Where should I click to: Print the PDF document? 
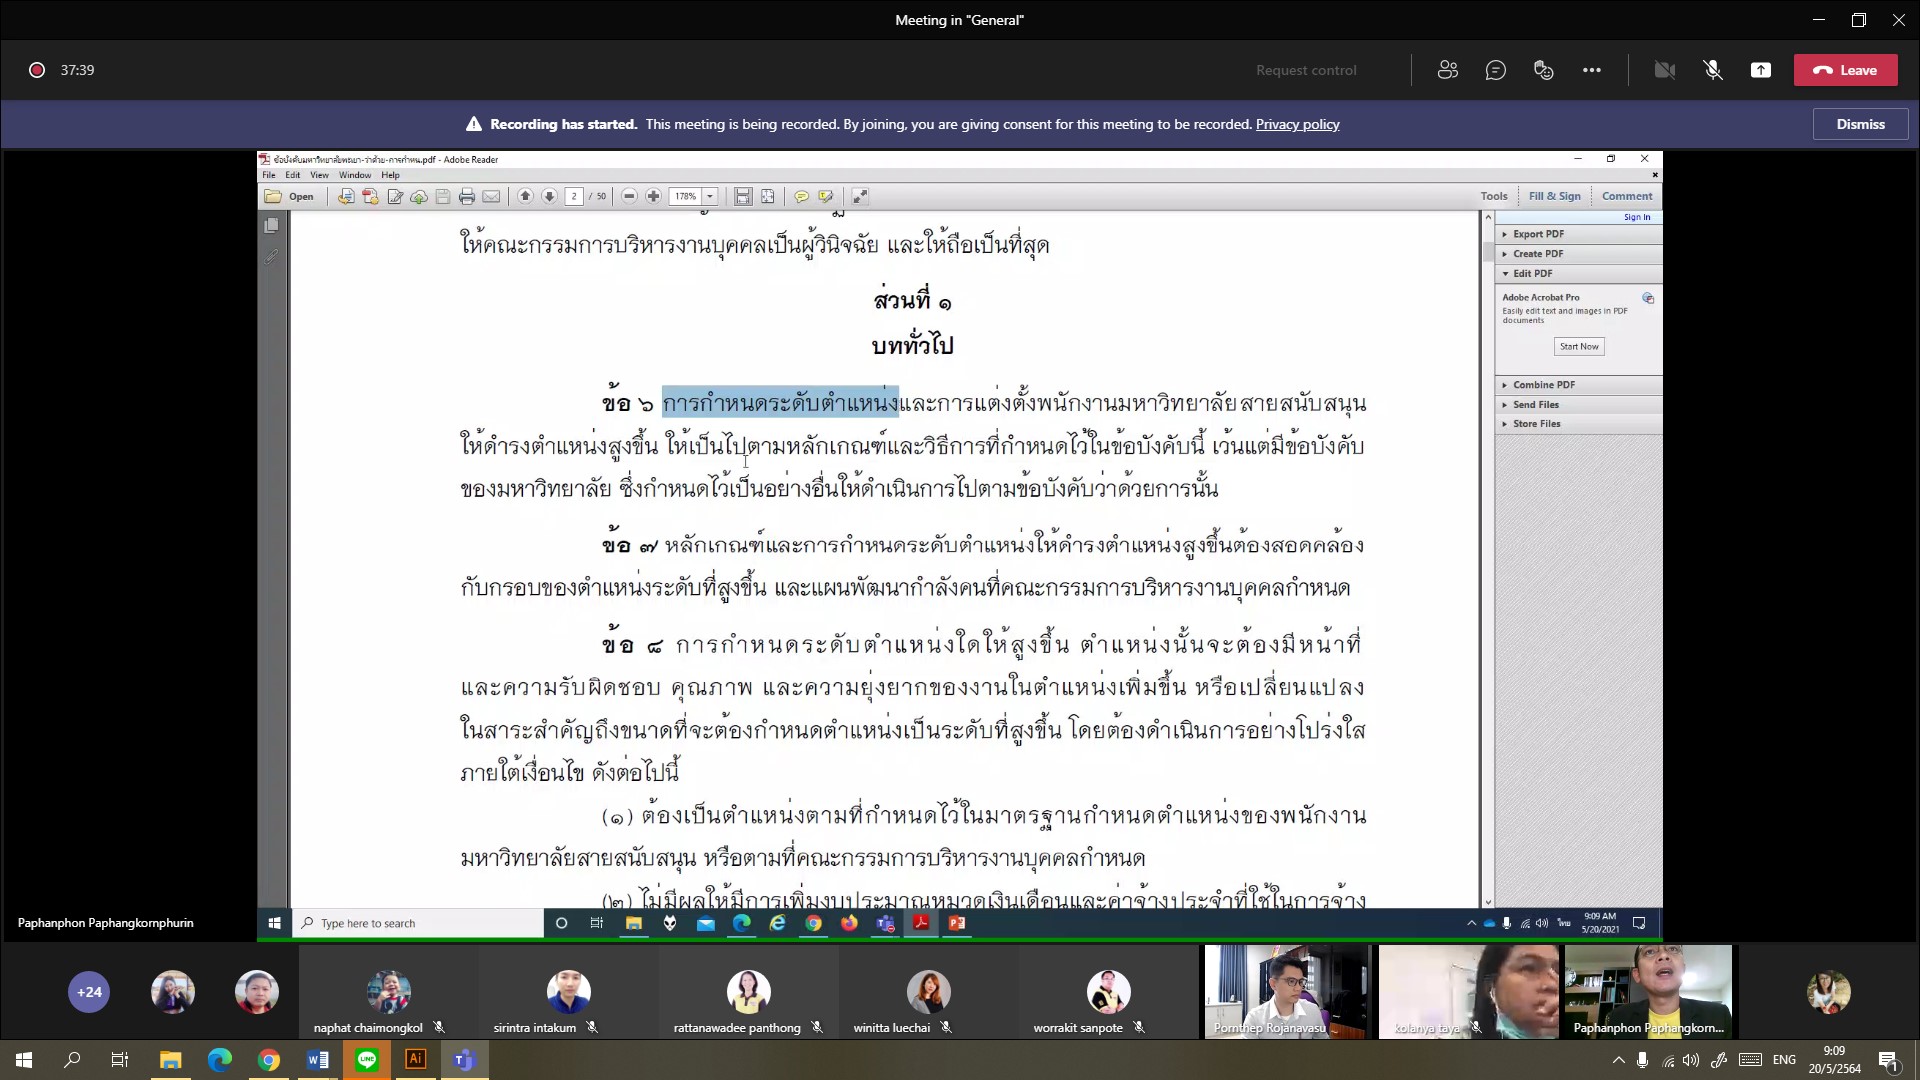tap(467, 197)
